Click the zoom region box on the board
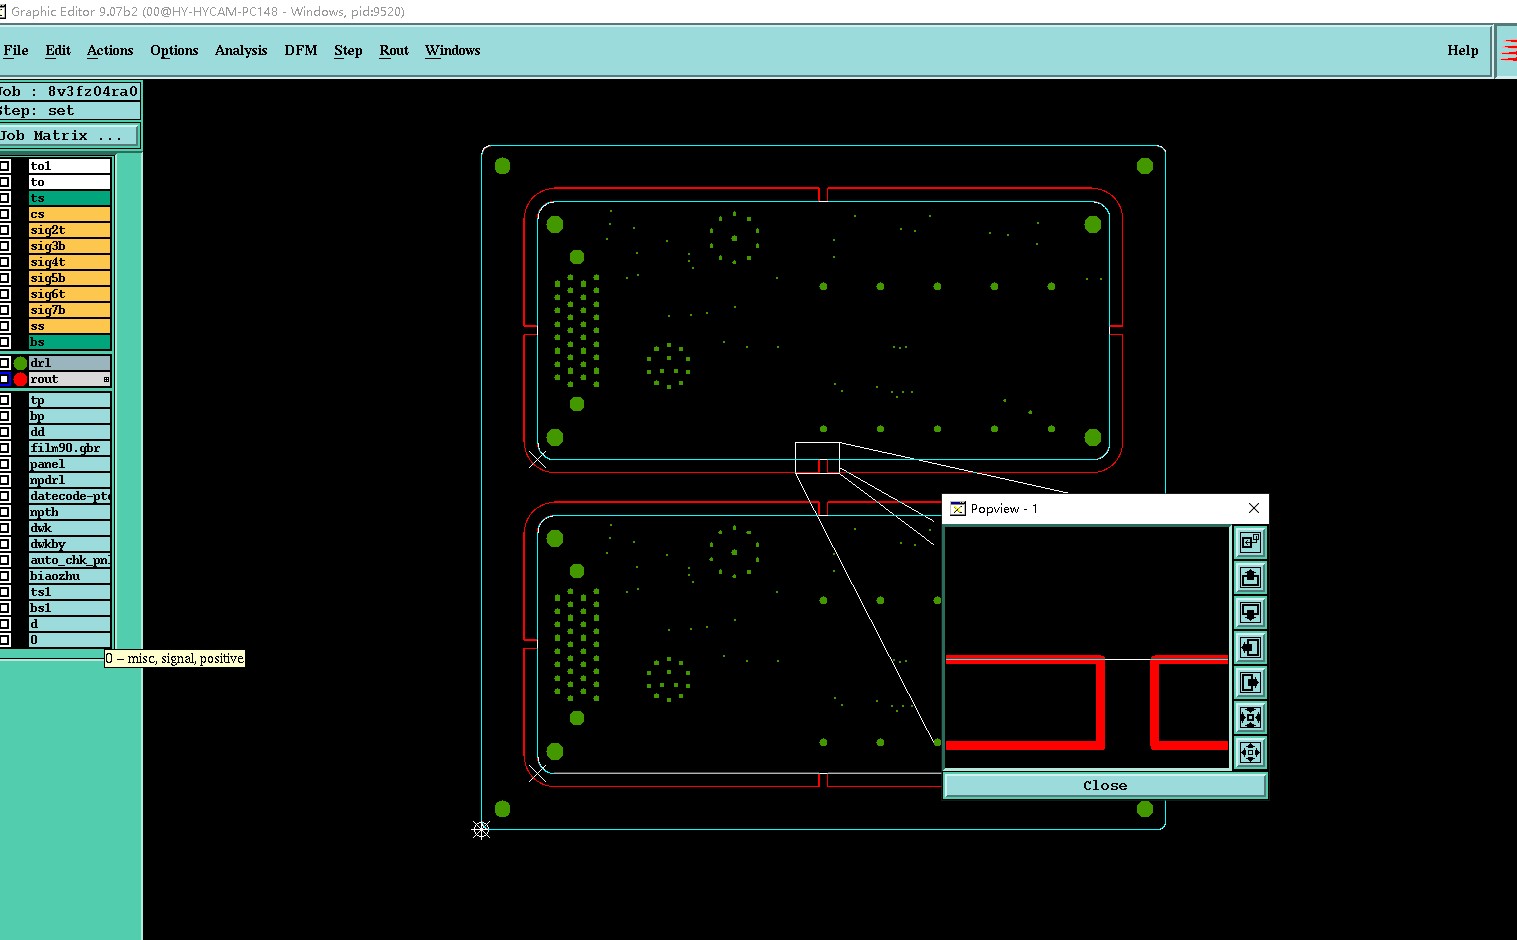 pyautogui.click(x=817, y=457)
